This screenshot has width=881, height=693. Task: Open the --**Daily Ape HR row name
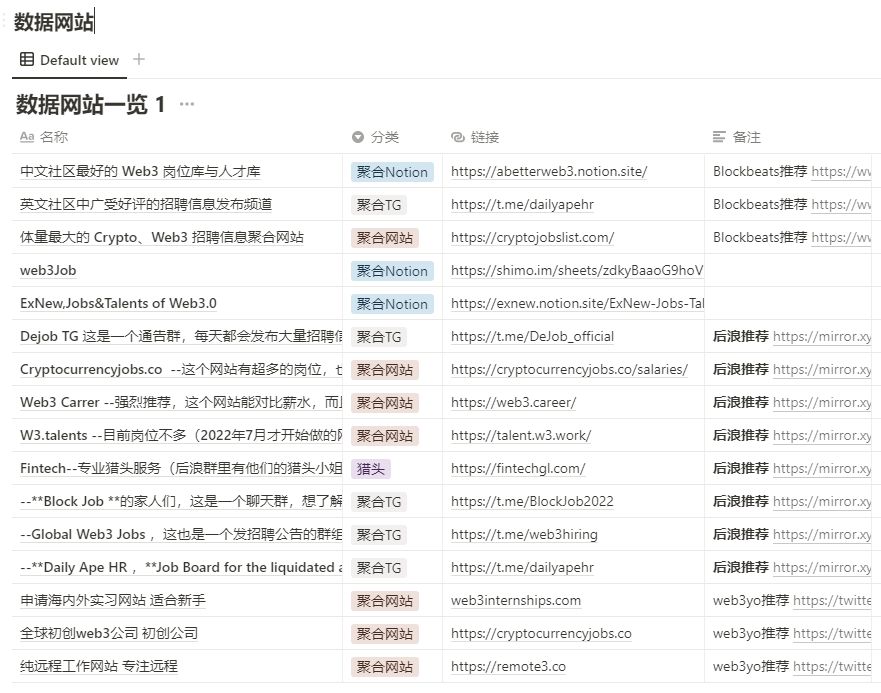point(181,568)
